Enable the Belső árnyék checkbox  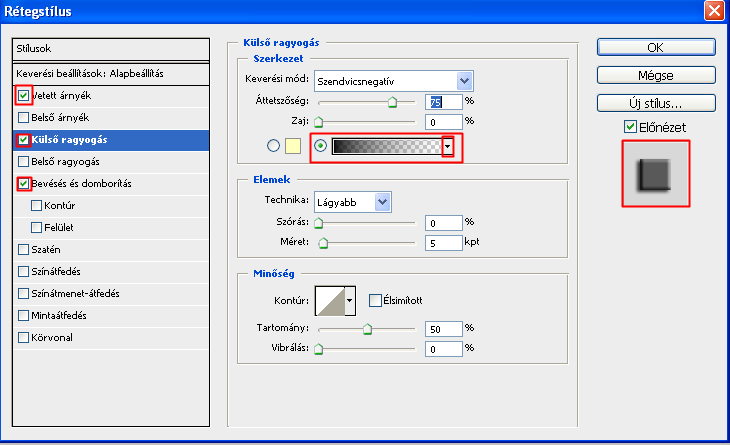23,118
